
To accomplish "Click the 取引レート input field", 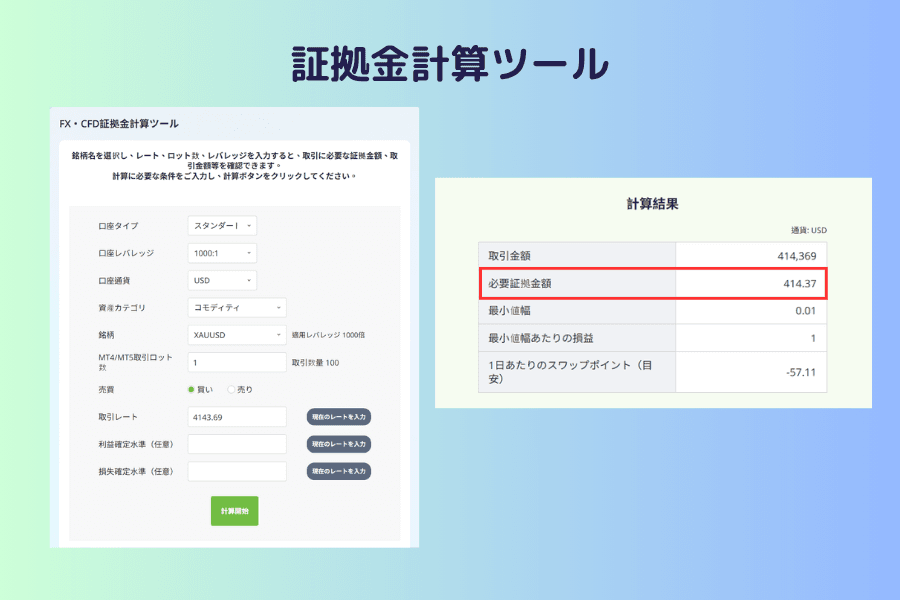I will point(236,417).
